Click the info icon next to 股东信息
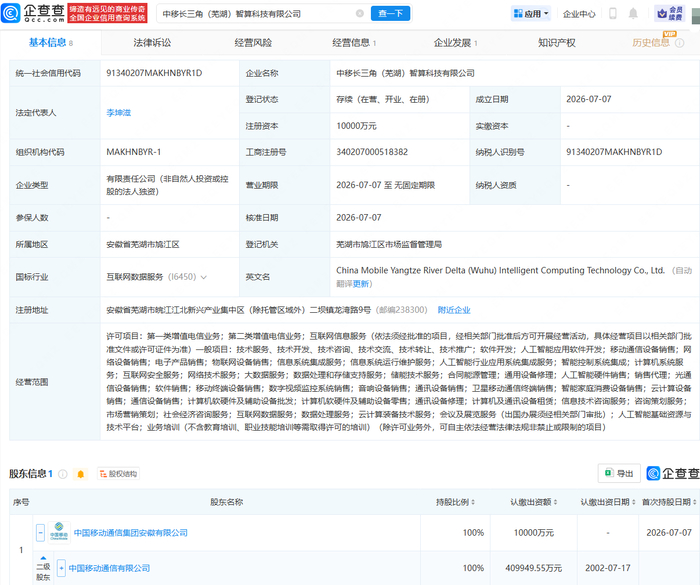 click(x=62, y=474)
